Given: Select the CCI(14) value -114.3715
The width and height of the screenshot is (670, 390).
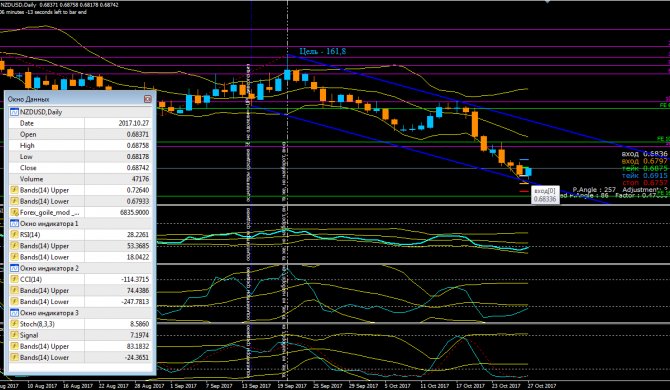Looking at the screenshot, I should pyautogui.click(x=135, y=279).
